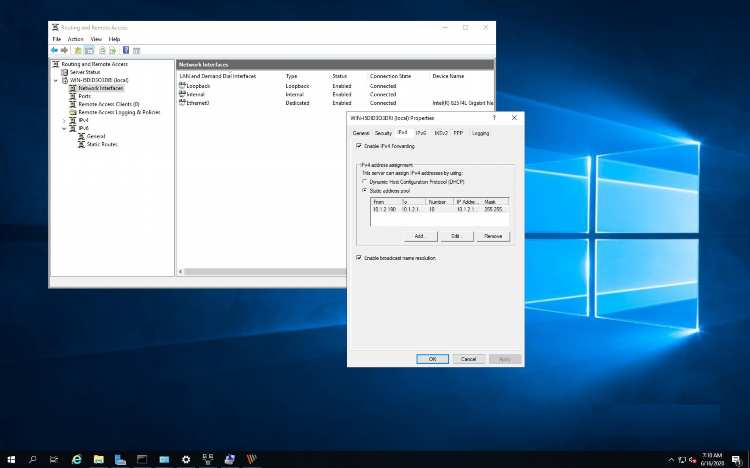750x468 pixels.
Task: Click the Back arrow in the MMC toolbar
Action: [x=54, y=50]
